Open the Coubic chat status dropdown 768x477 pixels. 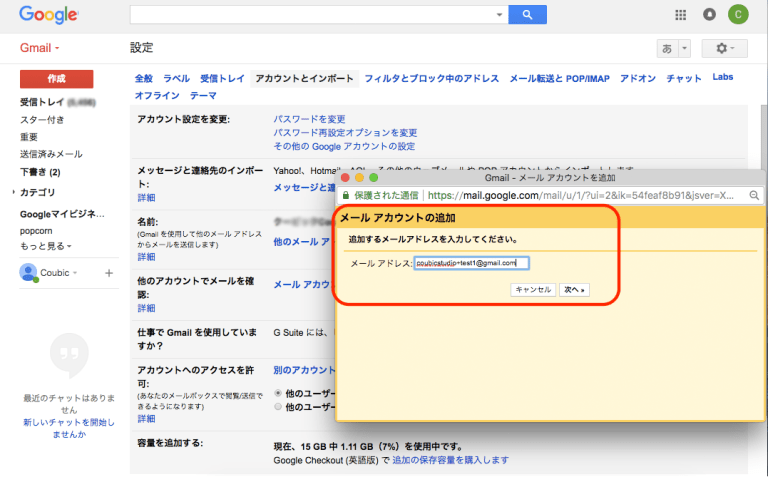75,273
